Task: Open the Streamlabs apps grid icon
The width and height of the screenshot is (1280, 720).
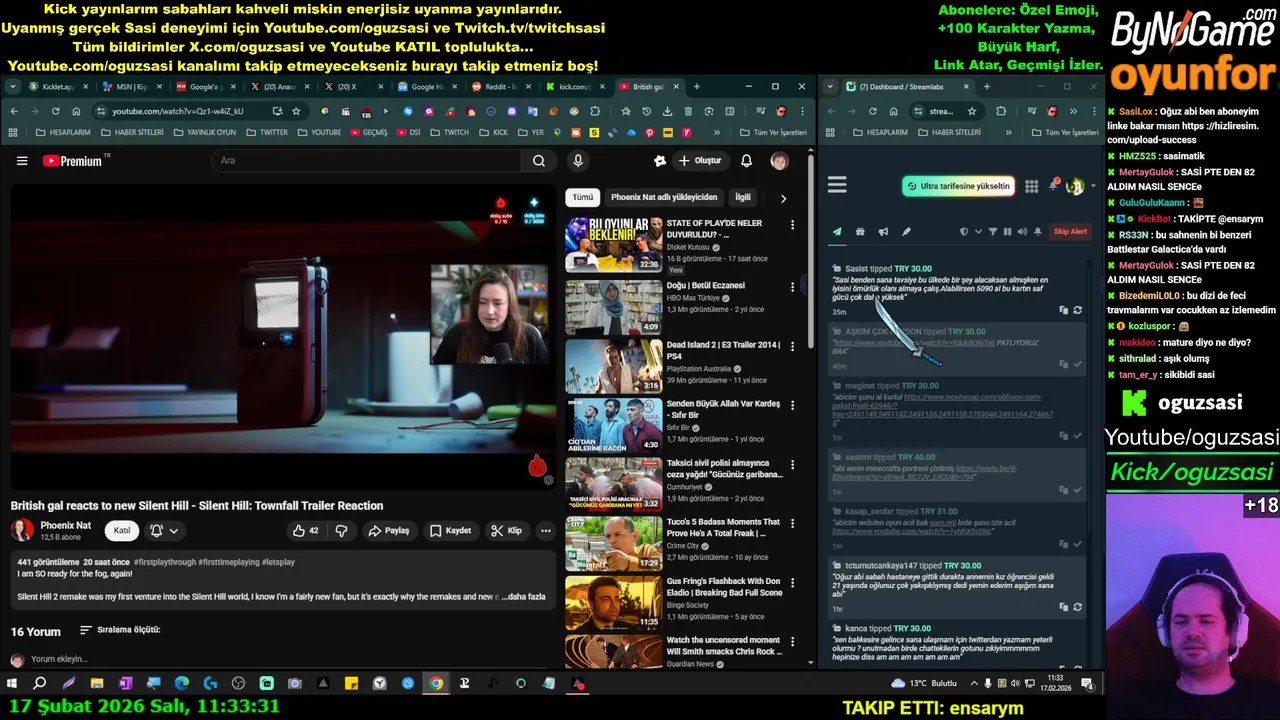Action: point(1032,186)
